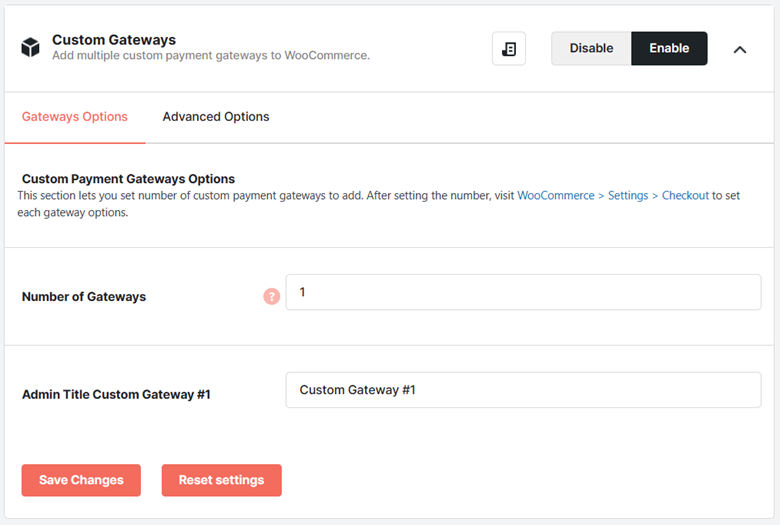Click the Admin Title Custom Gateway #1 field
Screen dimensions: 780x525
523,390
